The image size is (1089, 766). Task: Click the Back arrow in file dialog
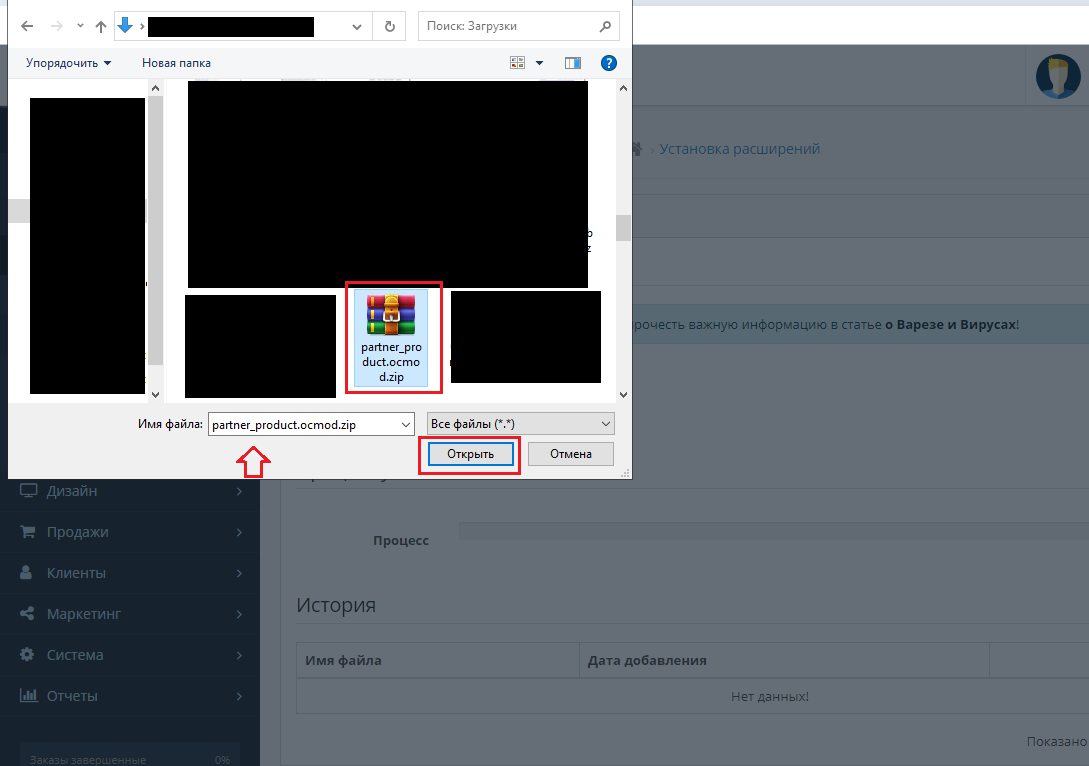coord(27,26)
